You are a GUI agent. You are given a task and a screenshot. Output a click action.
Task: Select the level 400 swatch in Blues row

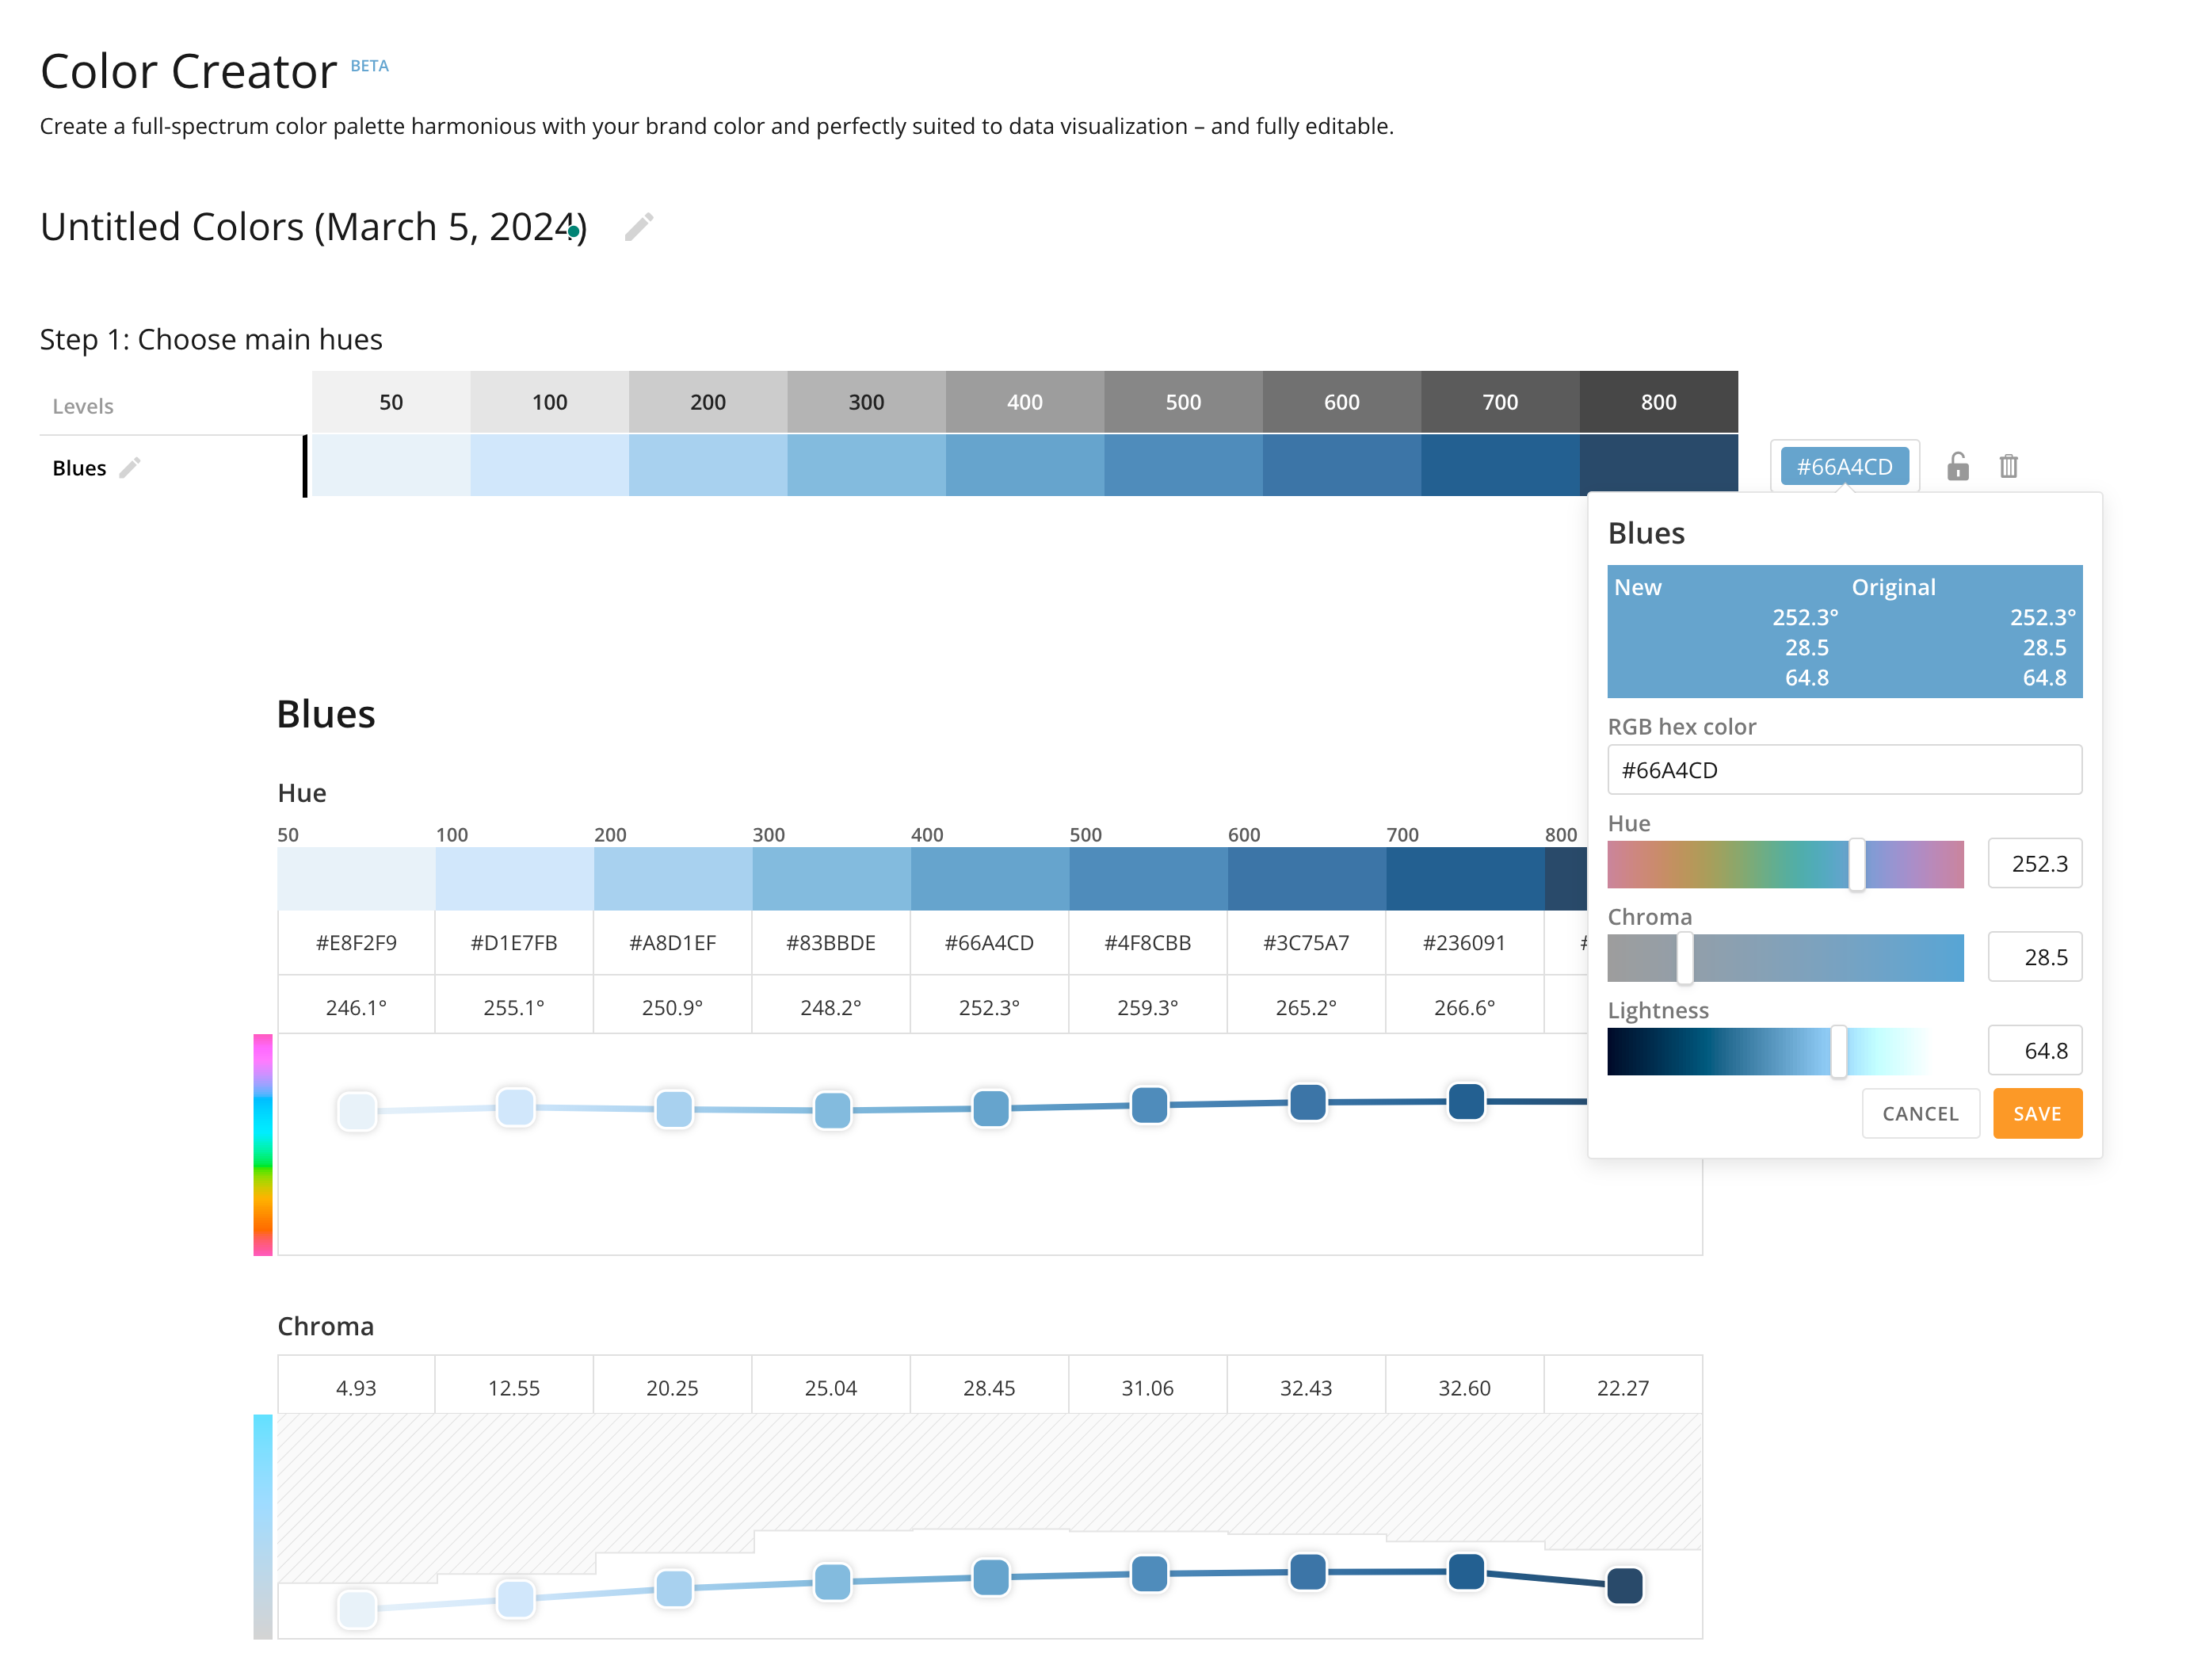click(1024, 466)
